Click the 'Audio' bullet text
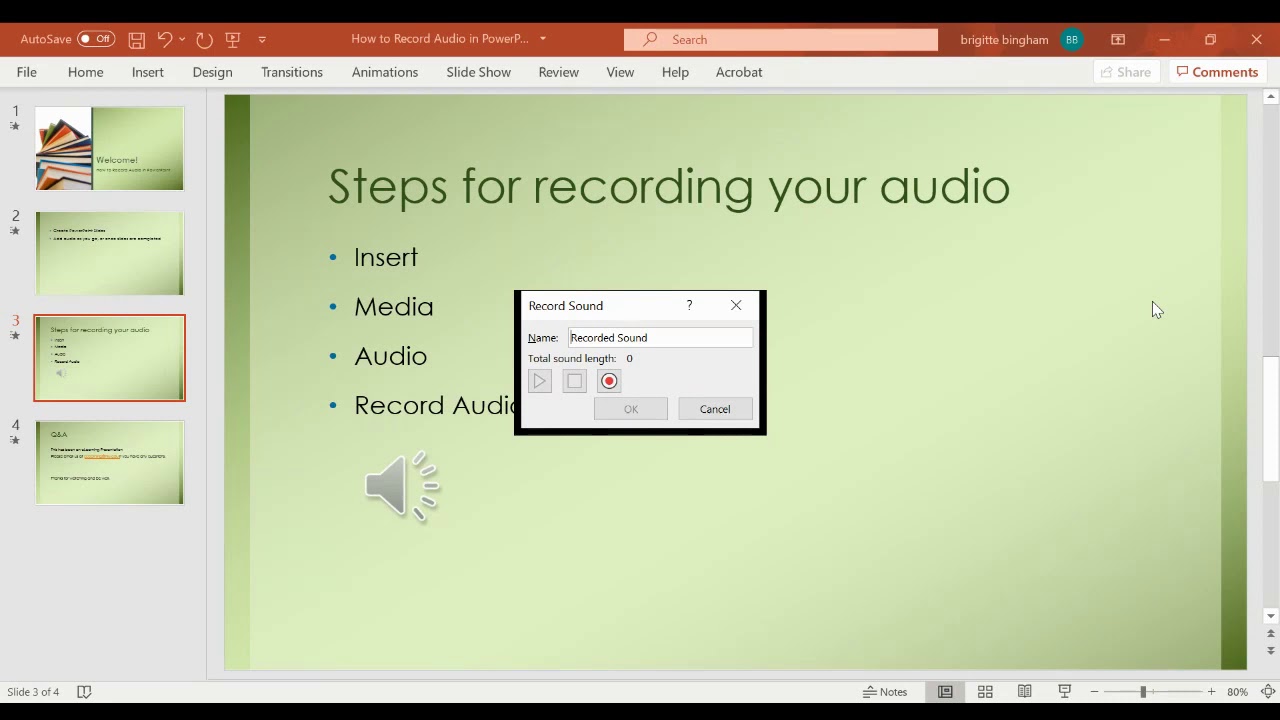 390,356
